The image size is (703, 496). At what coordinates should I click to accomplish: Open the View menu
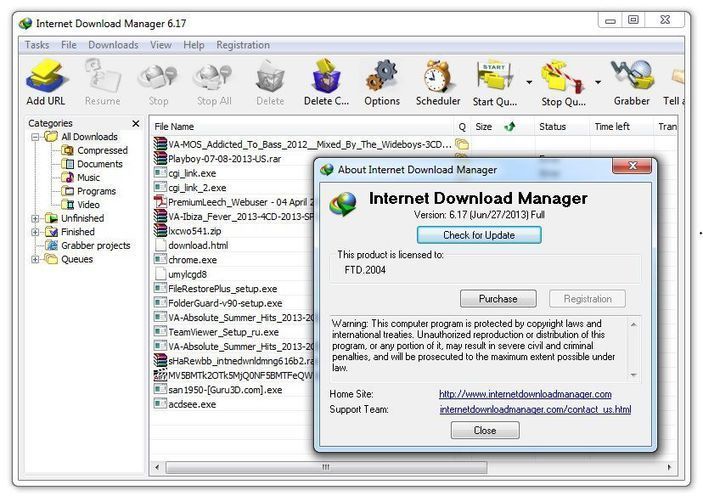pos(161,45)
